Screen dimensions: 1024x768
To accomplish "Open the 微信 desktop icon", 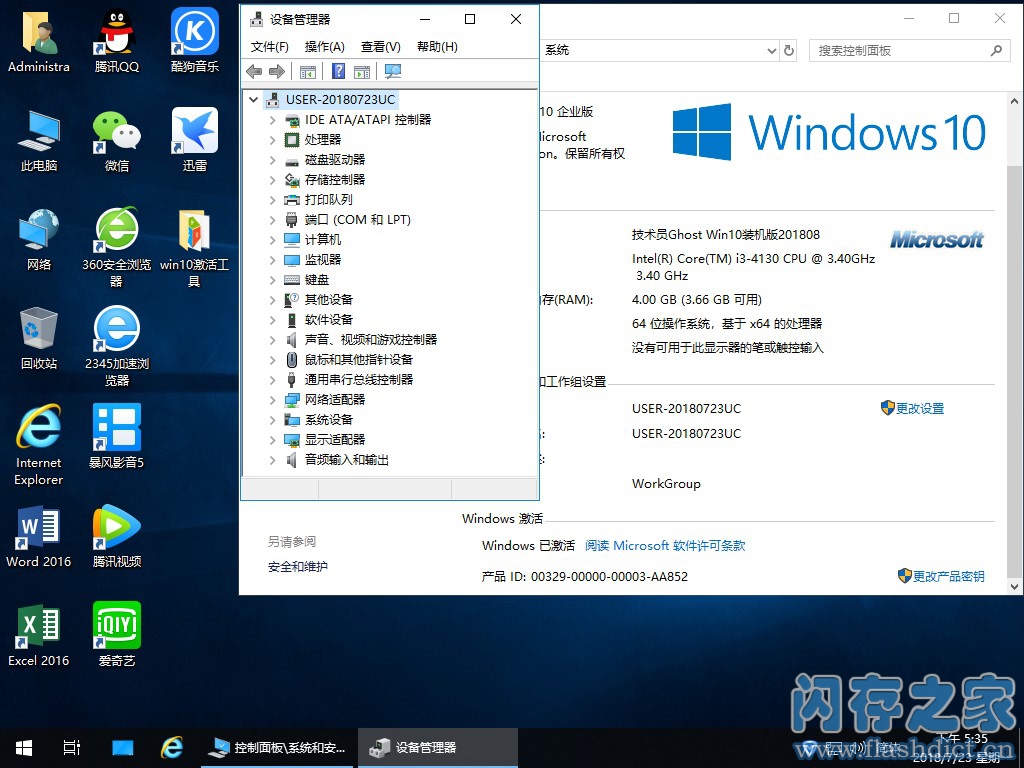I will pyautogui.click(x=117, y=140).
